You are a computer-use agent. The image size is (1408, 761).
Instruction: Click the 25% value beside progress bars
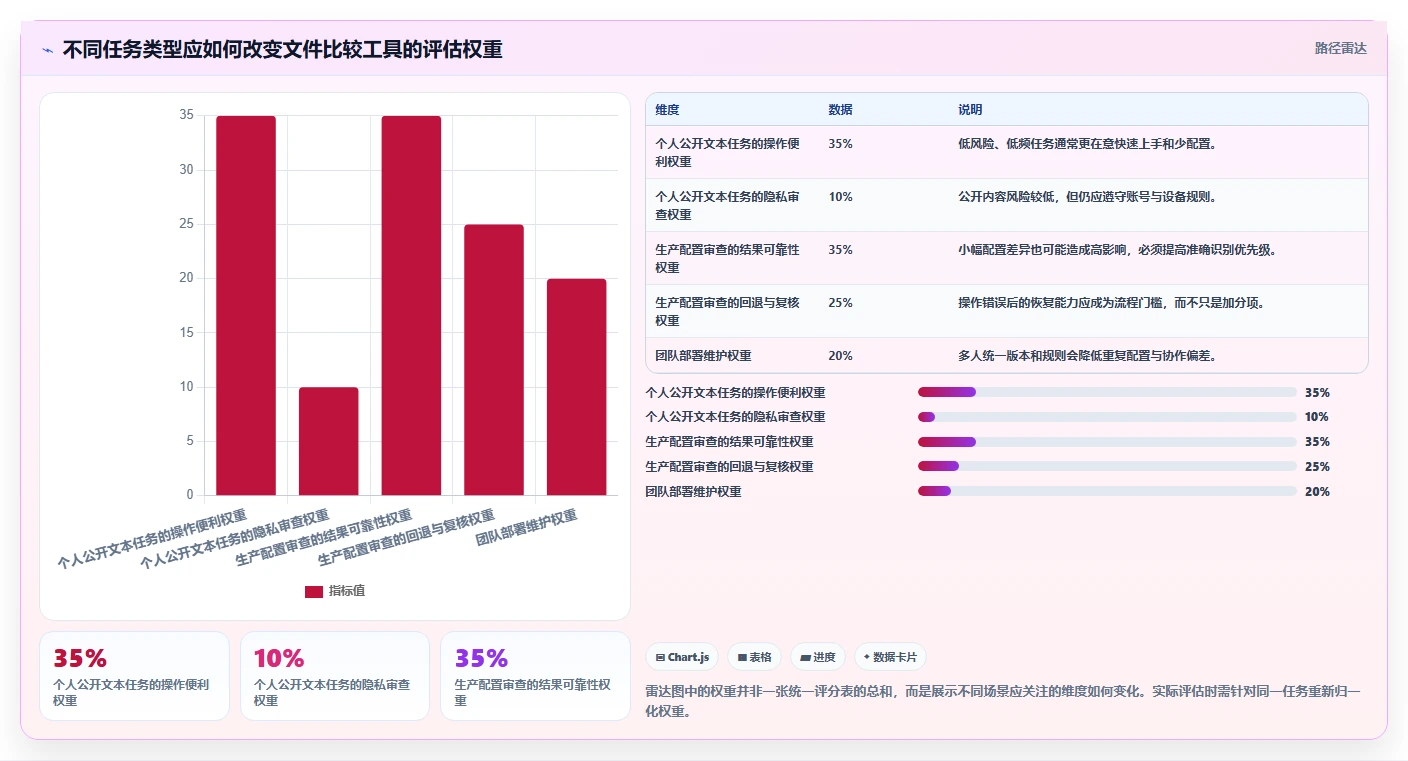point(1317,467)
